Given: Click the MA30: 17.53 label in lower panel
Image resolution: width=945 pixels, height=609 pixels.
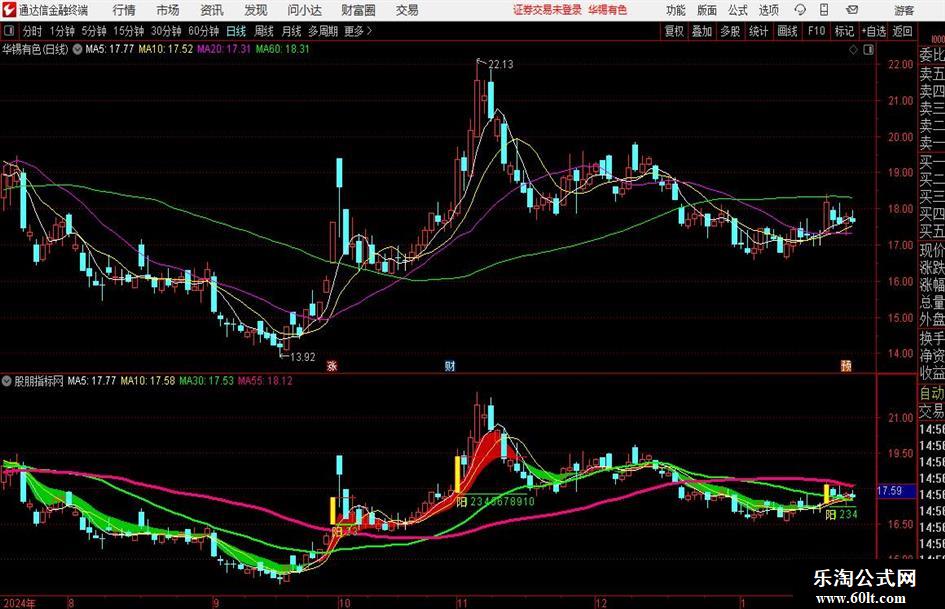Looking at the screenshot, I should (x=206, y=381).
